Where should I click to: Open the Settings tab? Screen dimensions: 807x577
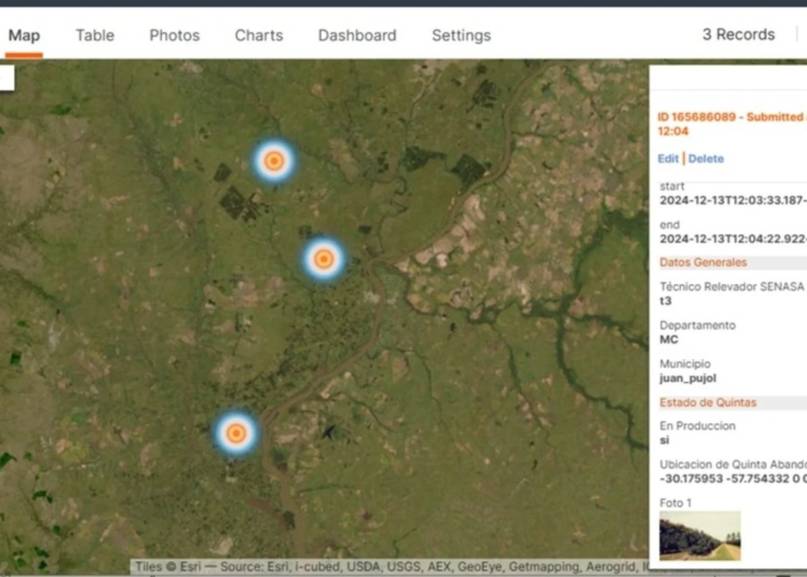461,35
